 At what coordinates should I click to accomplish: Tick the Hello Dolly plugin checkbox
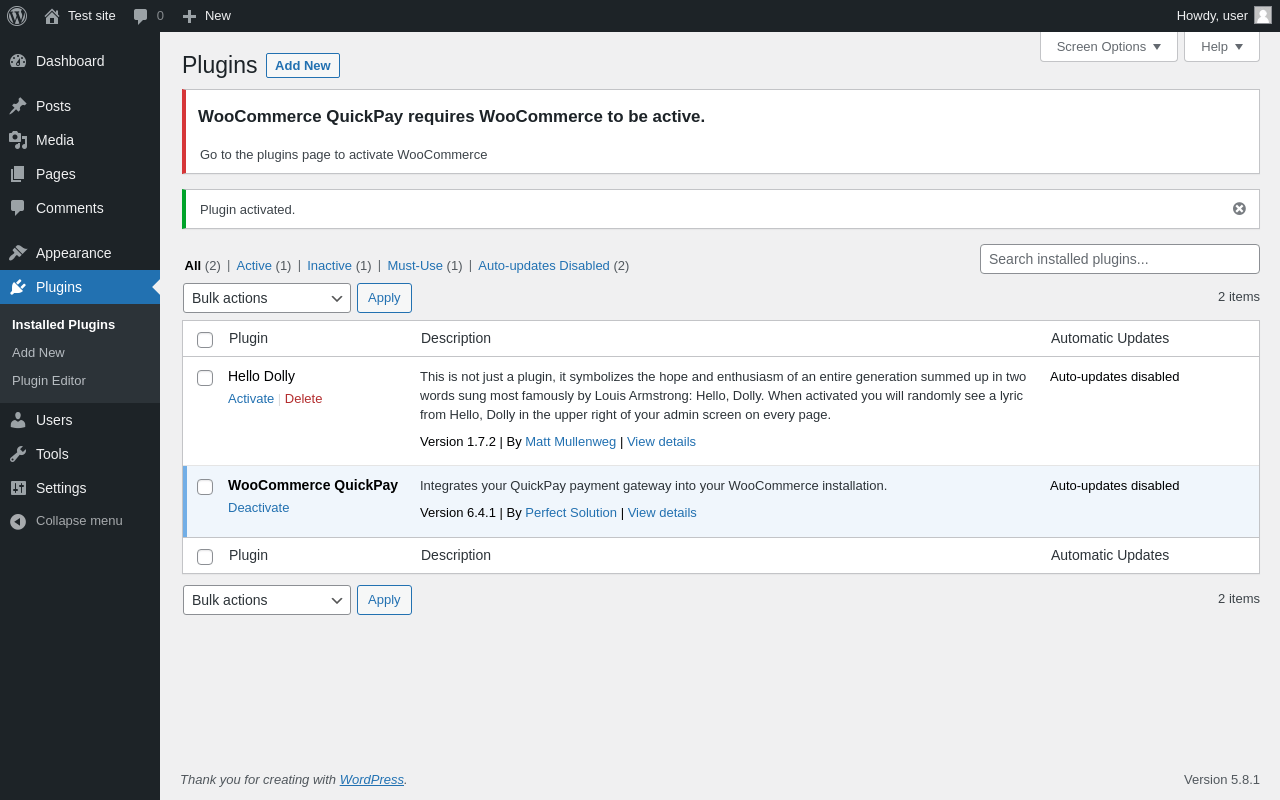(205, 378)
